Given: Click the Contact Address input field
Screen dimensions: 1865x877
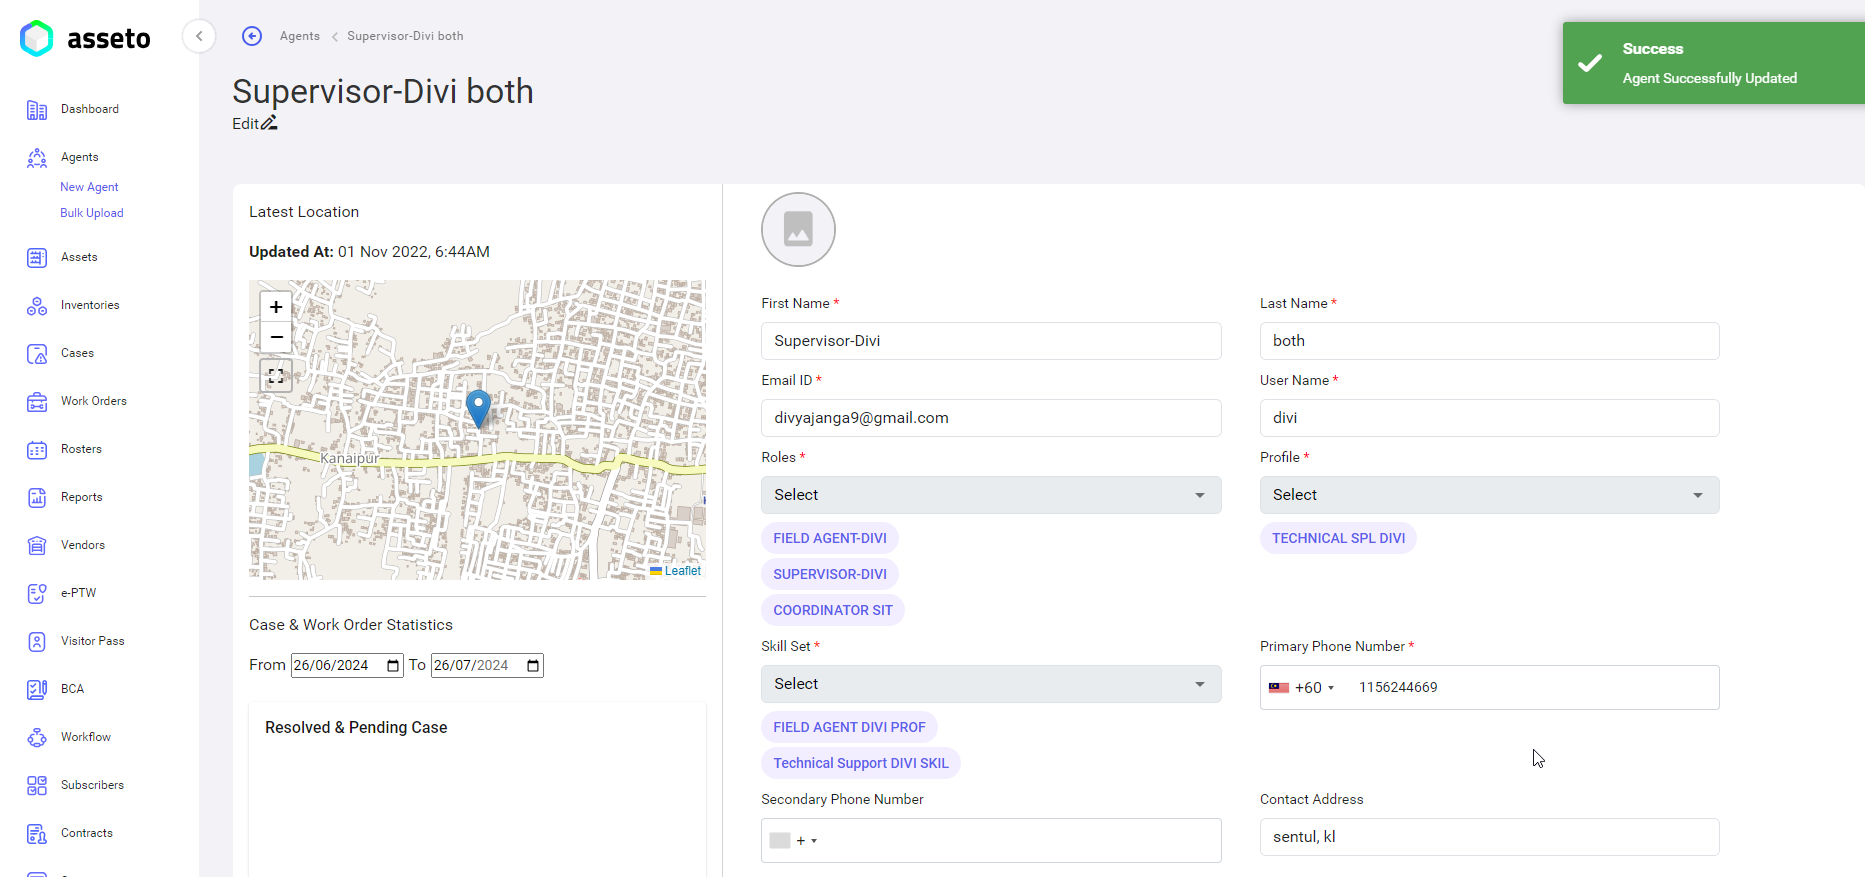Looking at the screenshot, I should tap(1489, 837).
